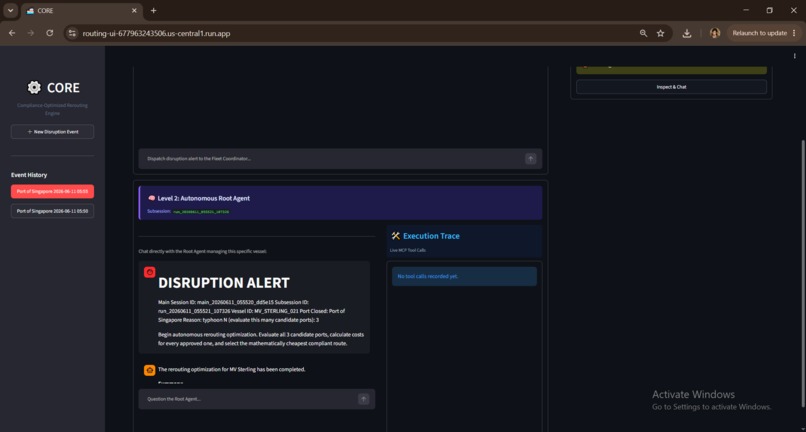This screenshot has width=806, height=432.
Task: Bookmark this page with the star icon
Action: pos(661,33)
